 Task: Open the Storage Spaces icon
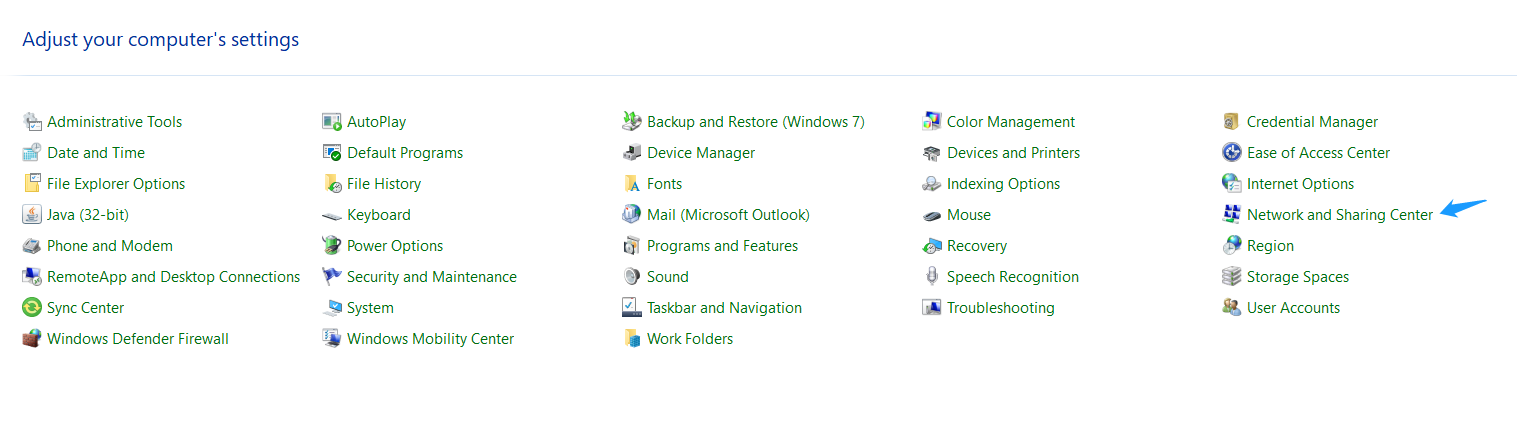1231,277
